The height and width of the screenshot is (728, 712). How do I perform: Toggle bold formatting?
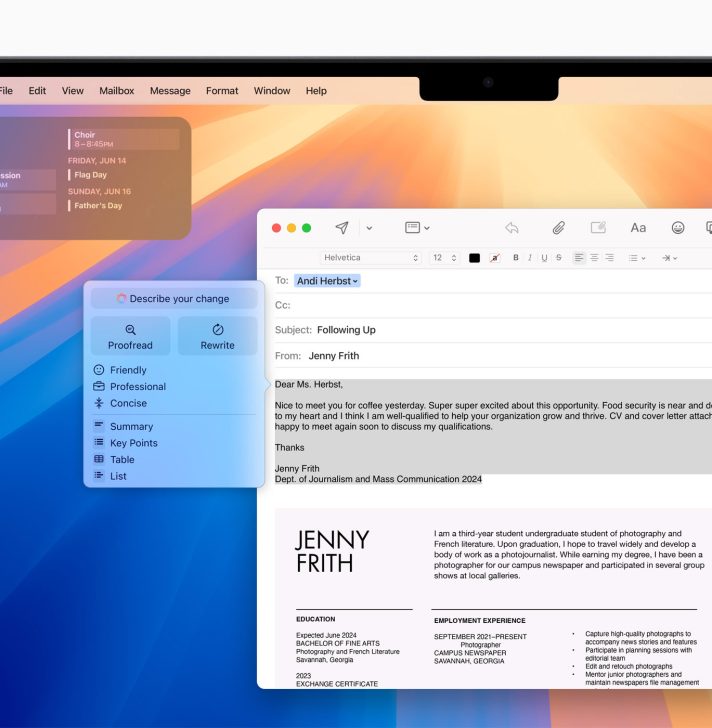click(x=516, y=258)
